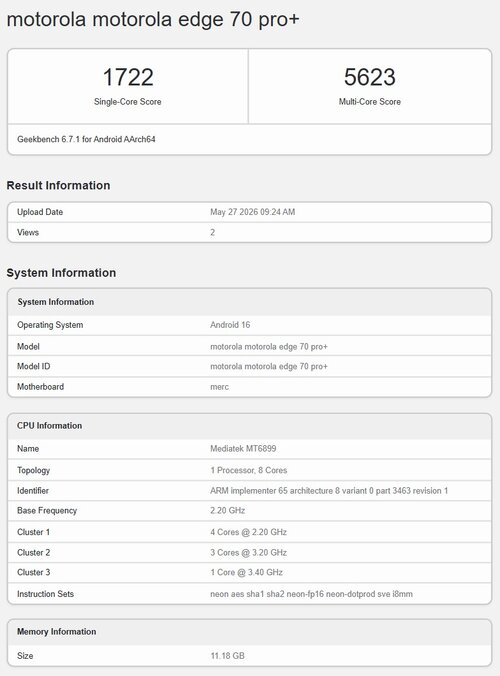Select the ARM implementer 65 identifier value
This screenshot has height=676, width=500.
329,491
